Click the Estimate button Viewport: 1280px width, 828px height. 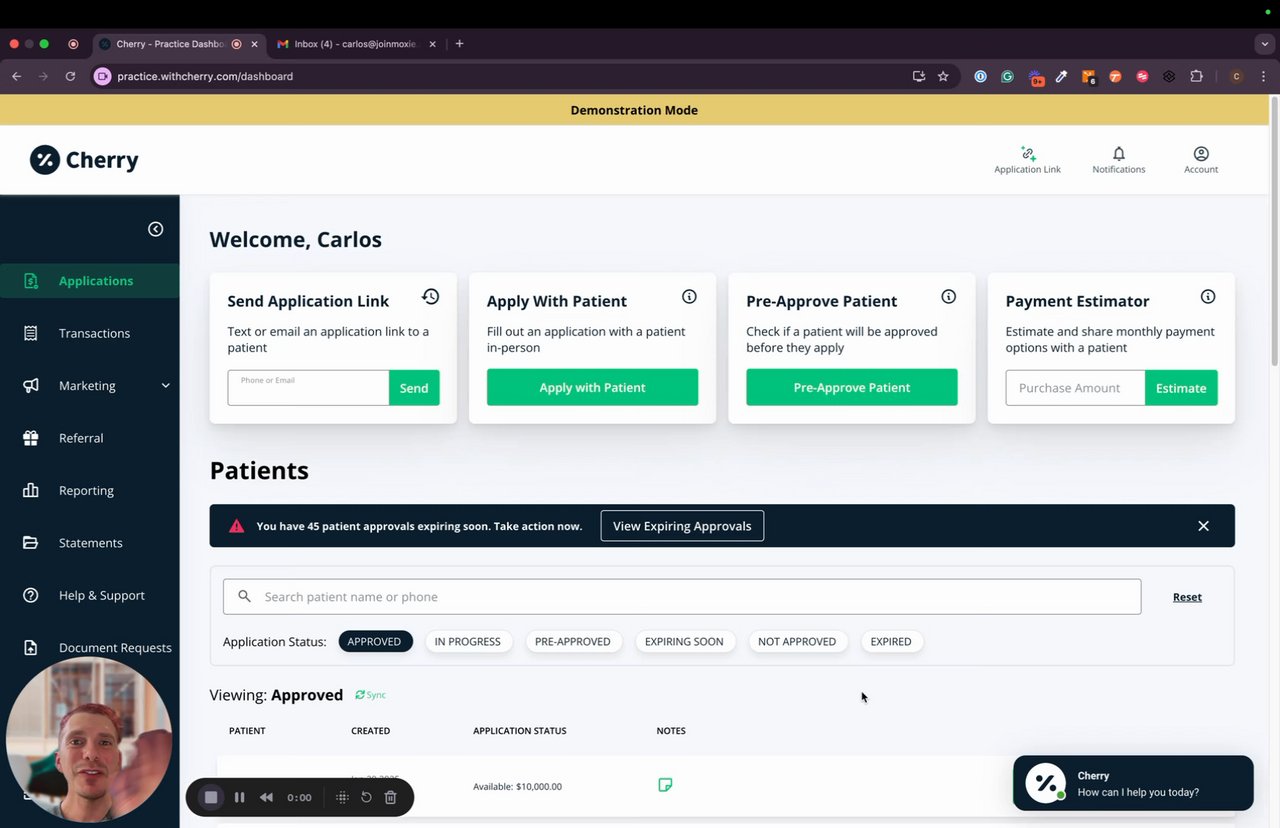pyautogui.click(x=1181, y=388)
